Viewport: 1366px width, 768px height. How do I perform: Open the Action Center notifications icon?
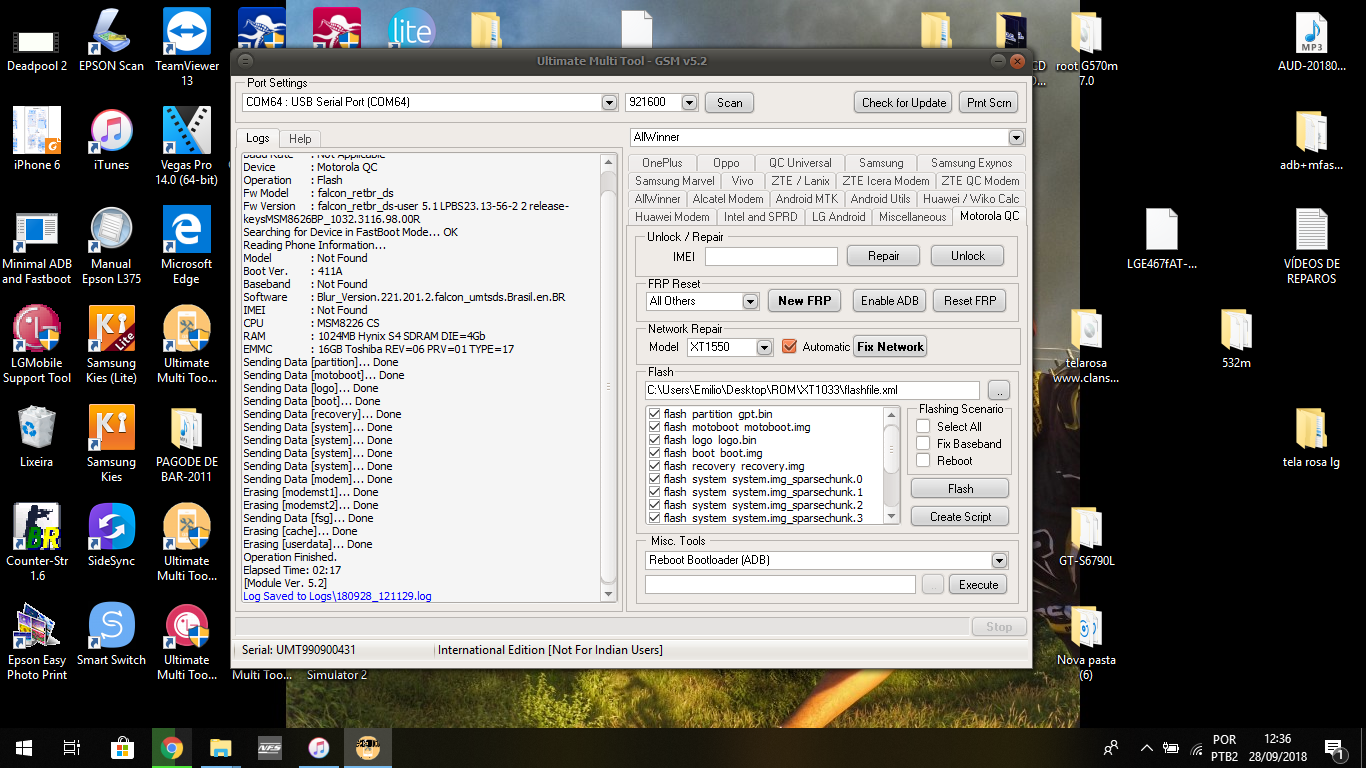point(1332,747)
